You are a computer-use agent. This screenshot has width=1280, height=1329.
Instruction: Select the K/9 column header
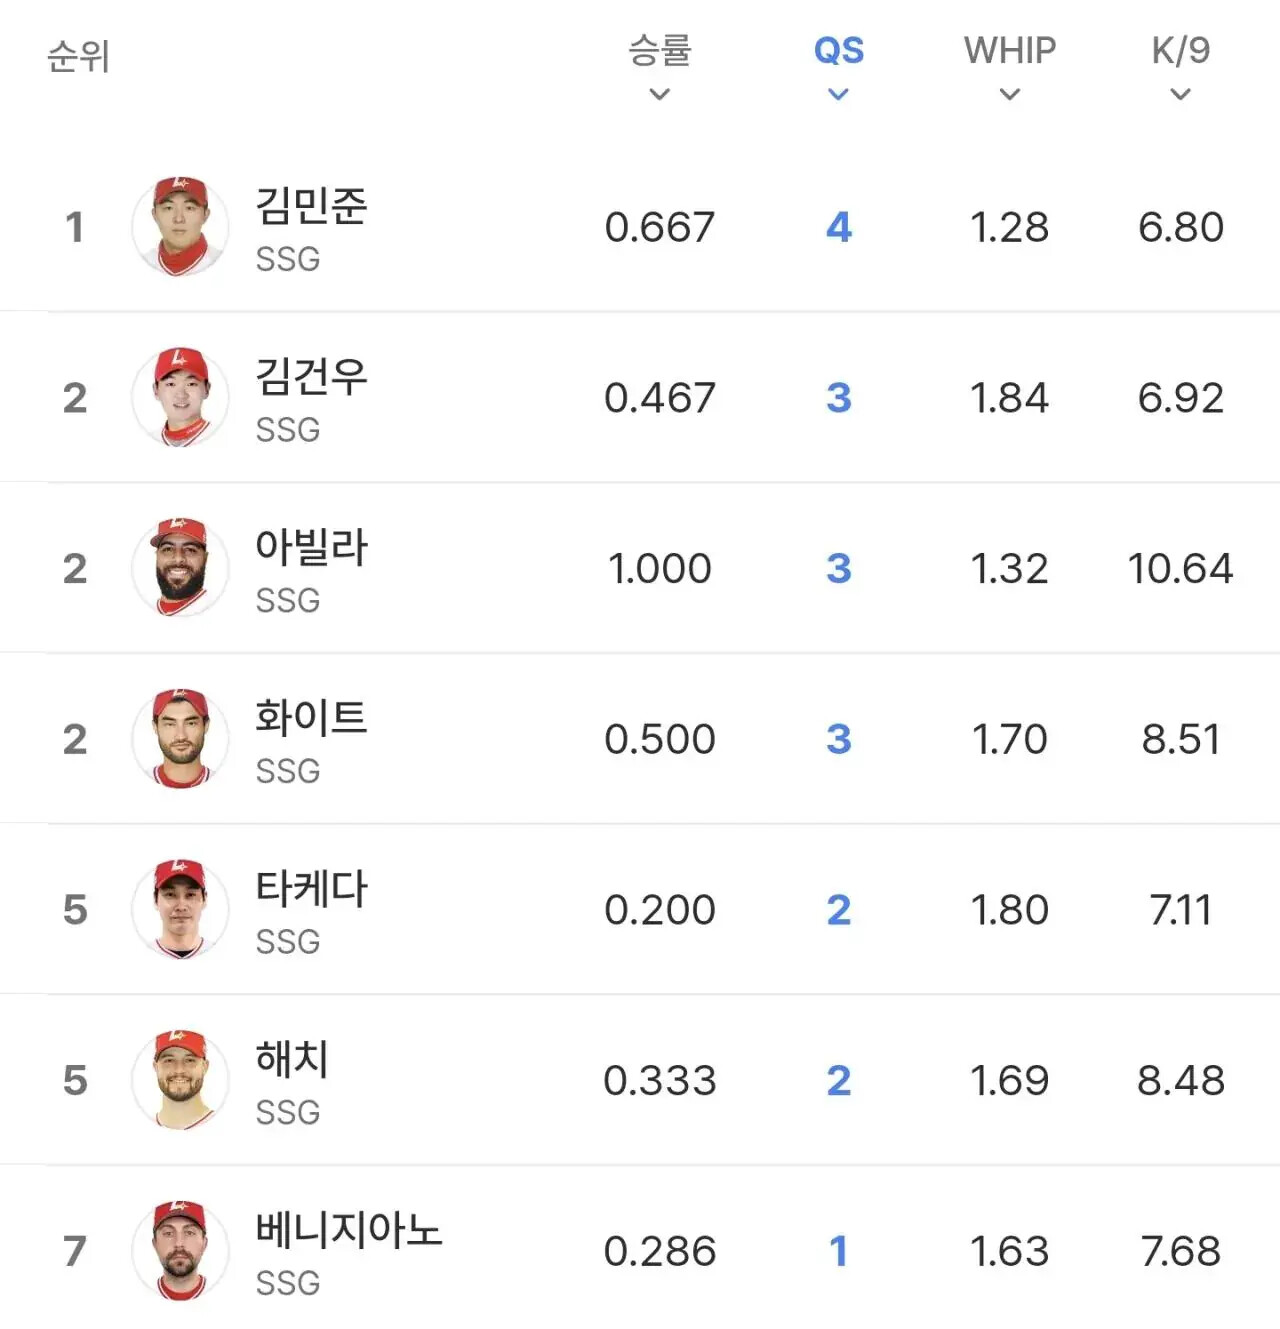[1181, 50]
